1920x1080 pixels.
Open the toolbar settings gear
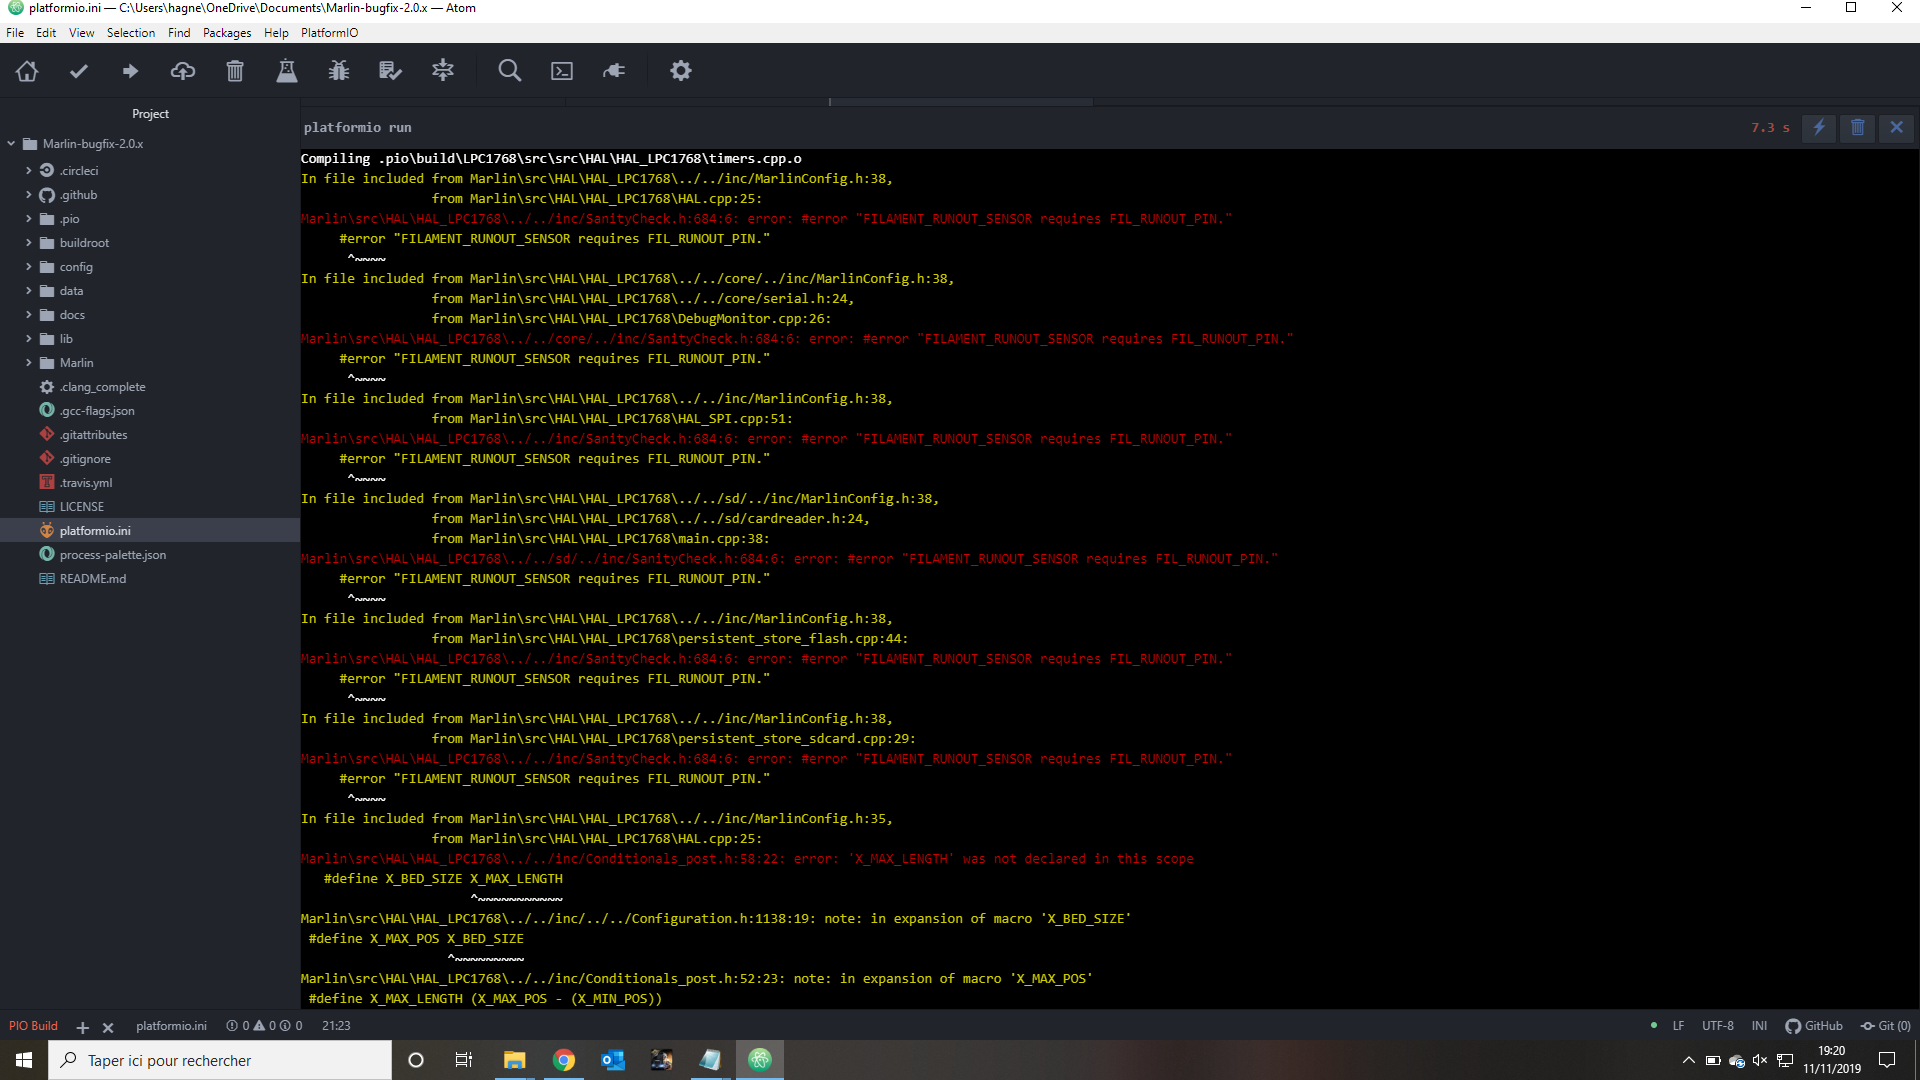[x=681, y=71]
